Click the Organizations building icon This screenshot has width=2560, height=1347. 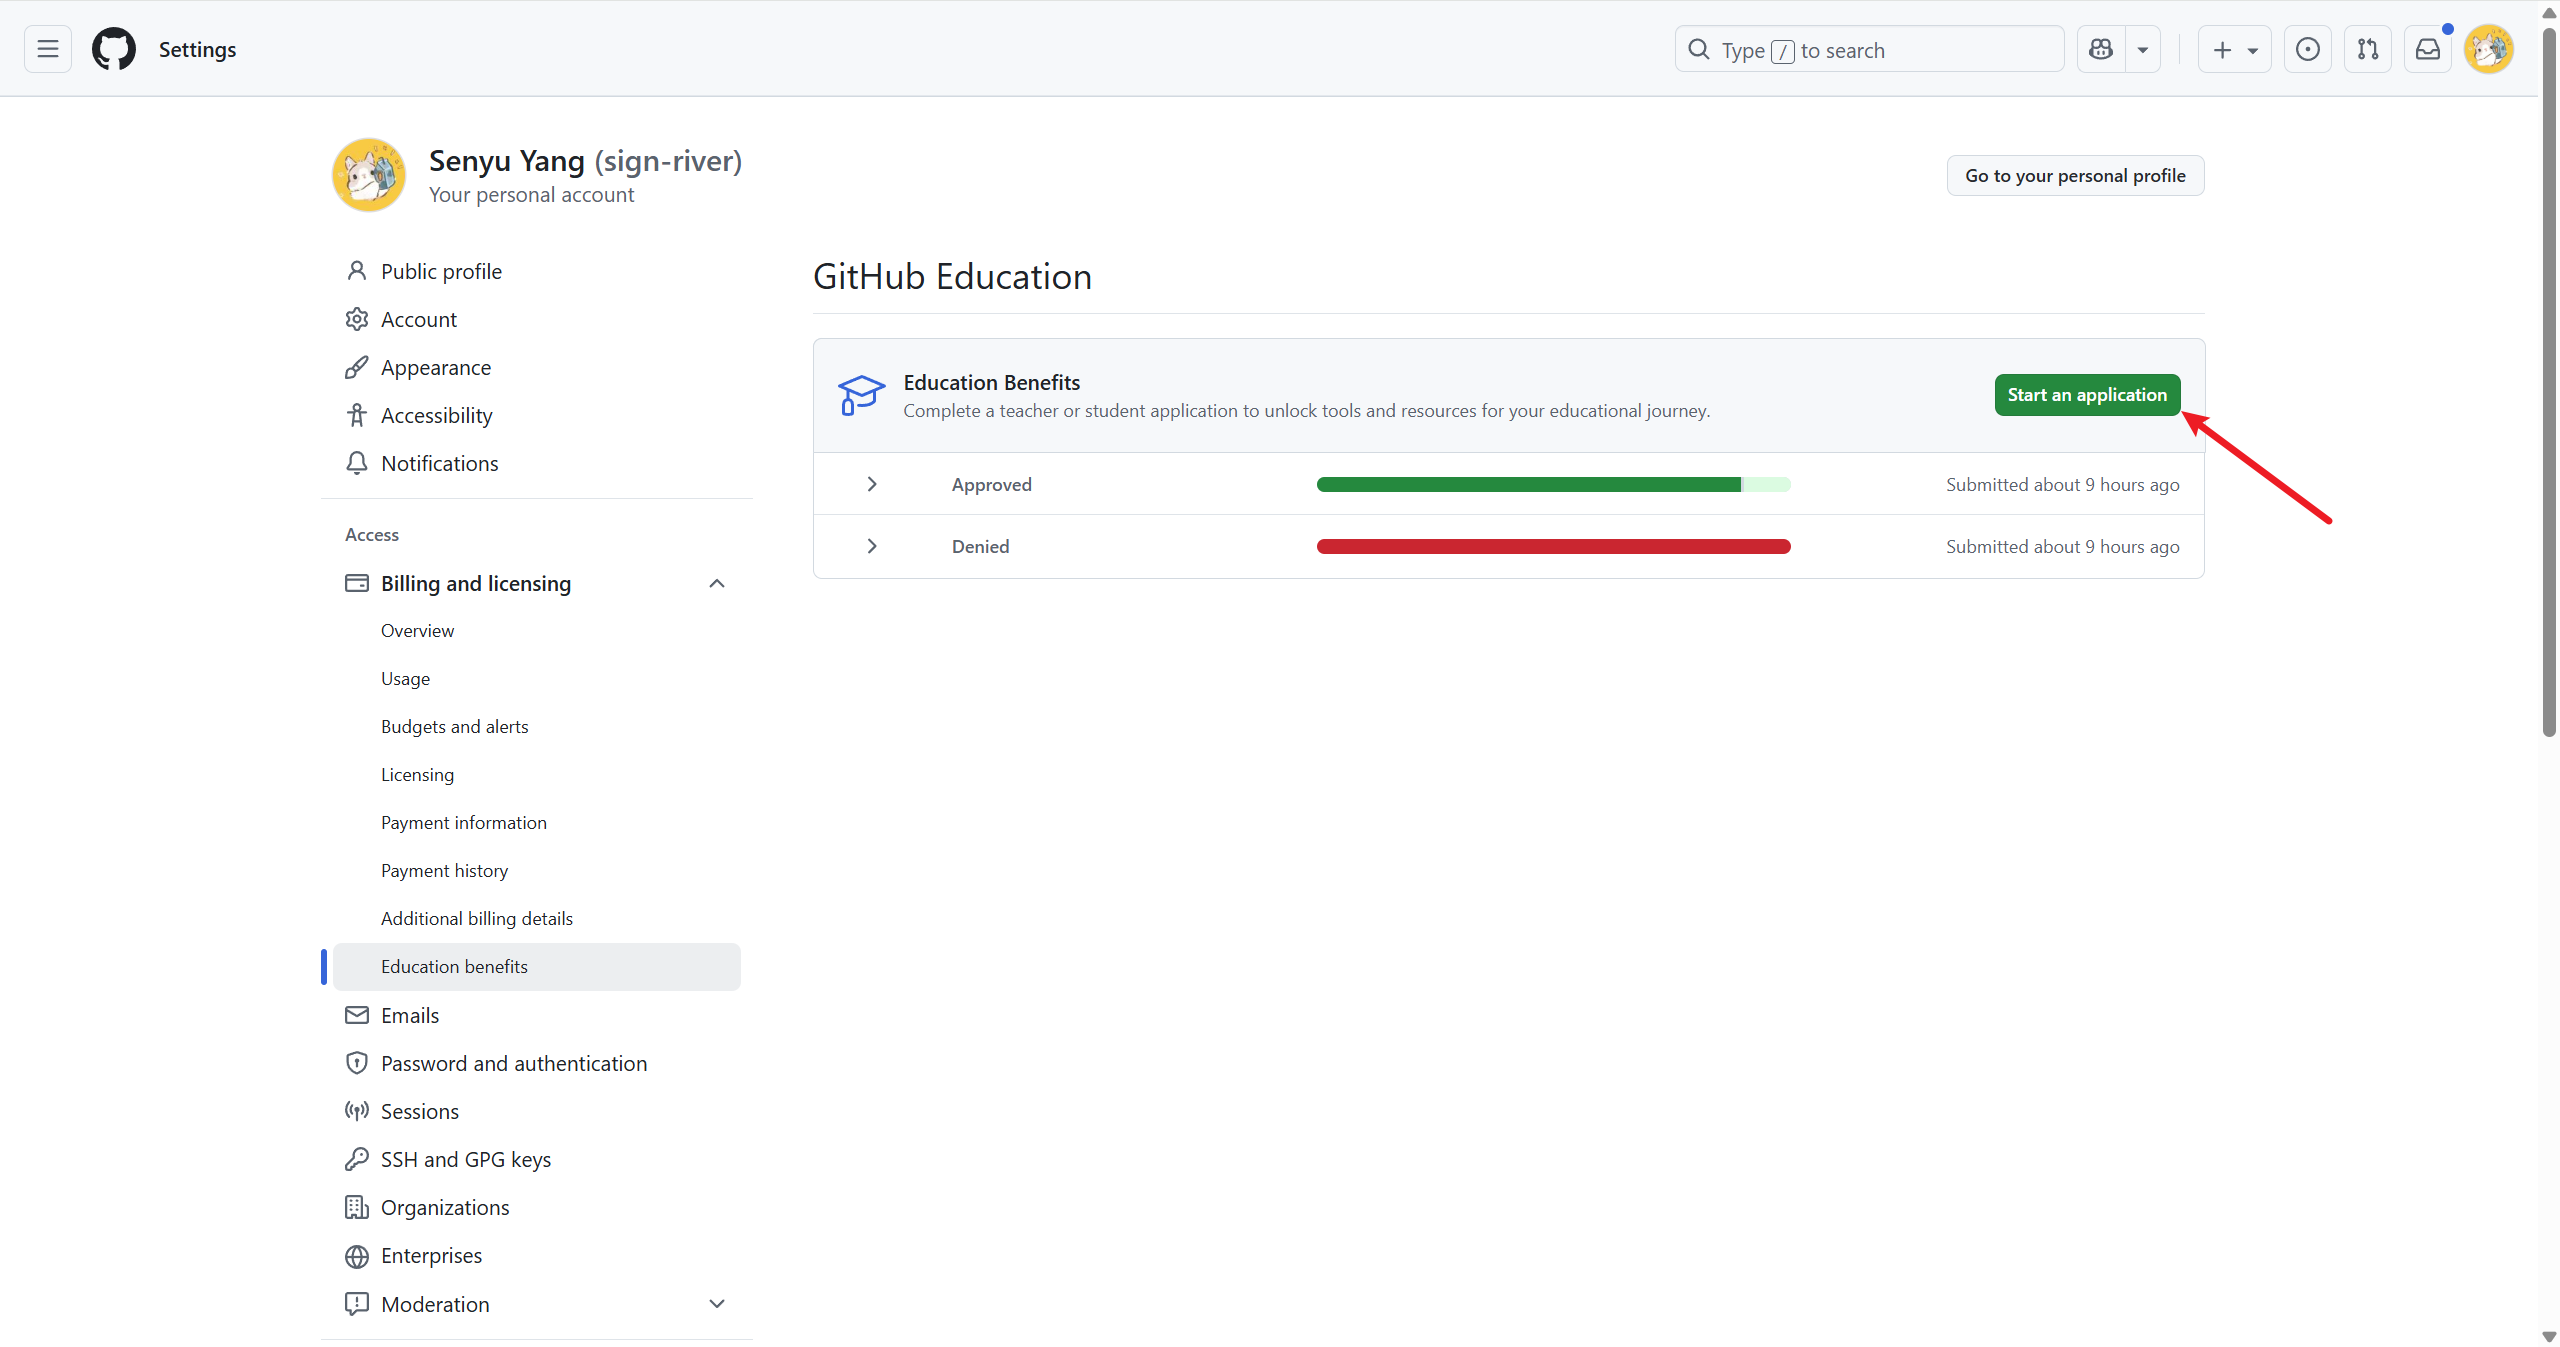[357, 1207]
